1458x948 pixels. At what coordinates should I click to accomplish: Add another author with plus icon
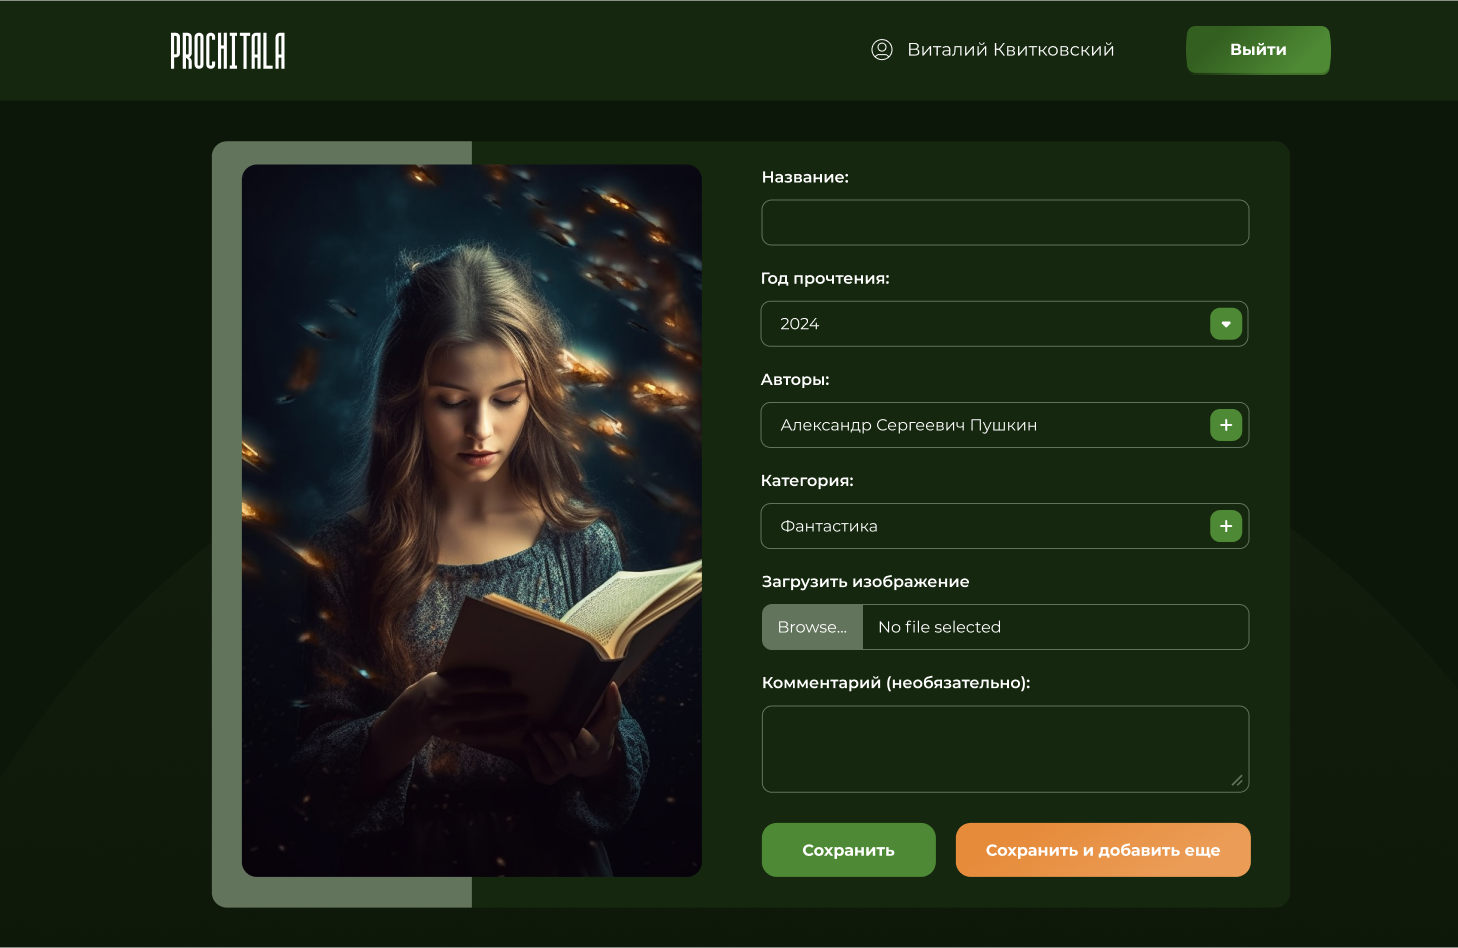click(1226, 425)
